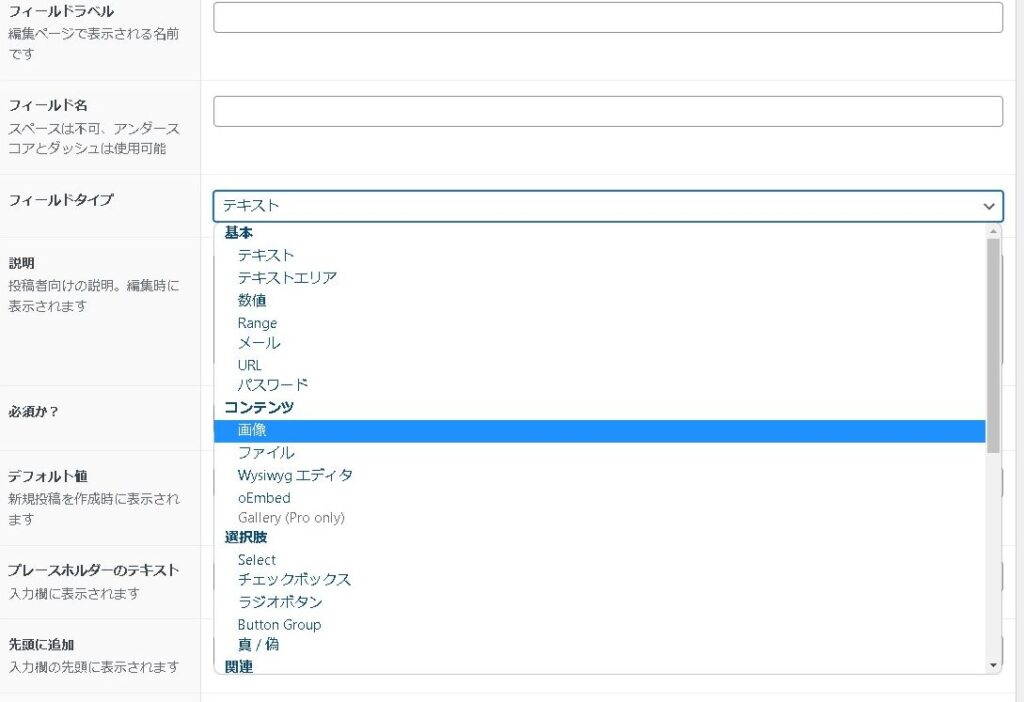The image size is (1024, 702).
Task: Select Wysiwyg エディタ option
Action: (x=295, y=475)
